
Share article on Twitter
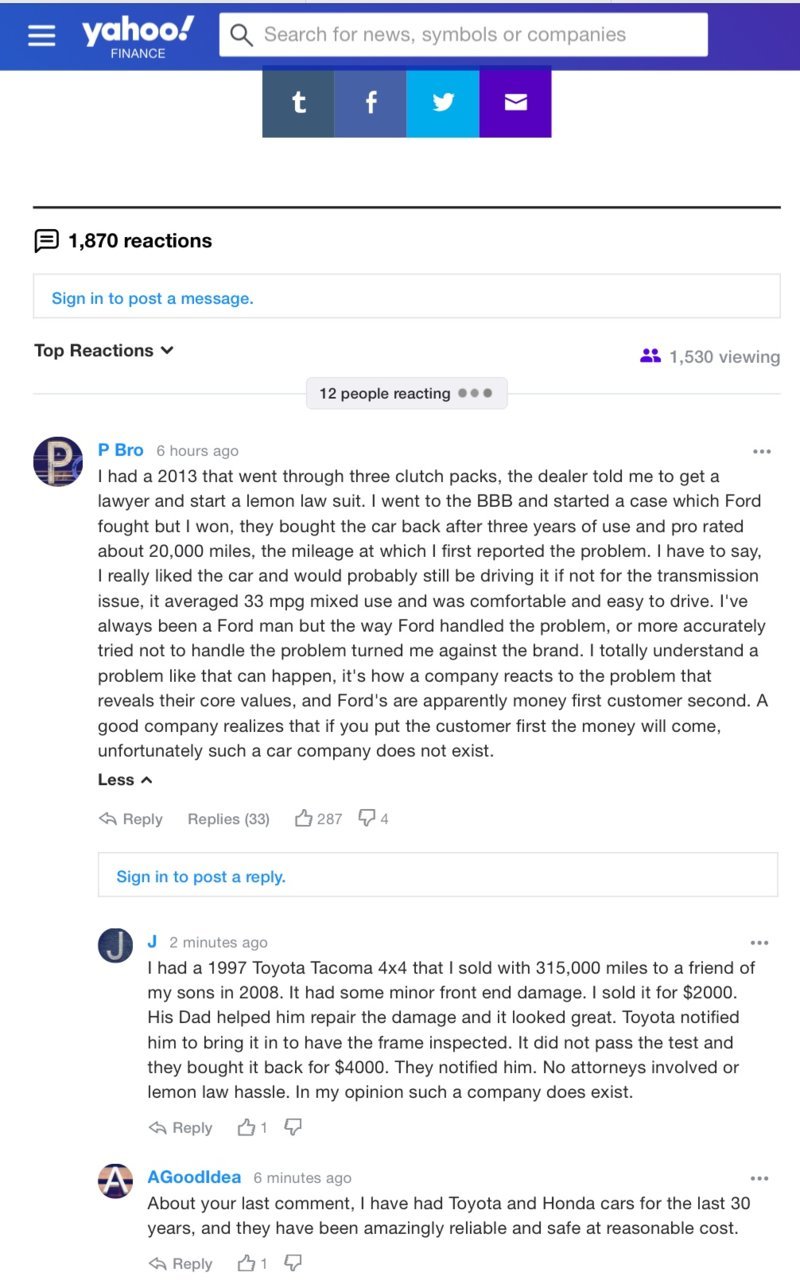443,102
